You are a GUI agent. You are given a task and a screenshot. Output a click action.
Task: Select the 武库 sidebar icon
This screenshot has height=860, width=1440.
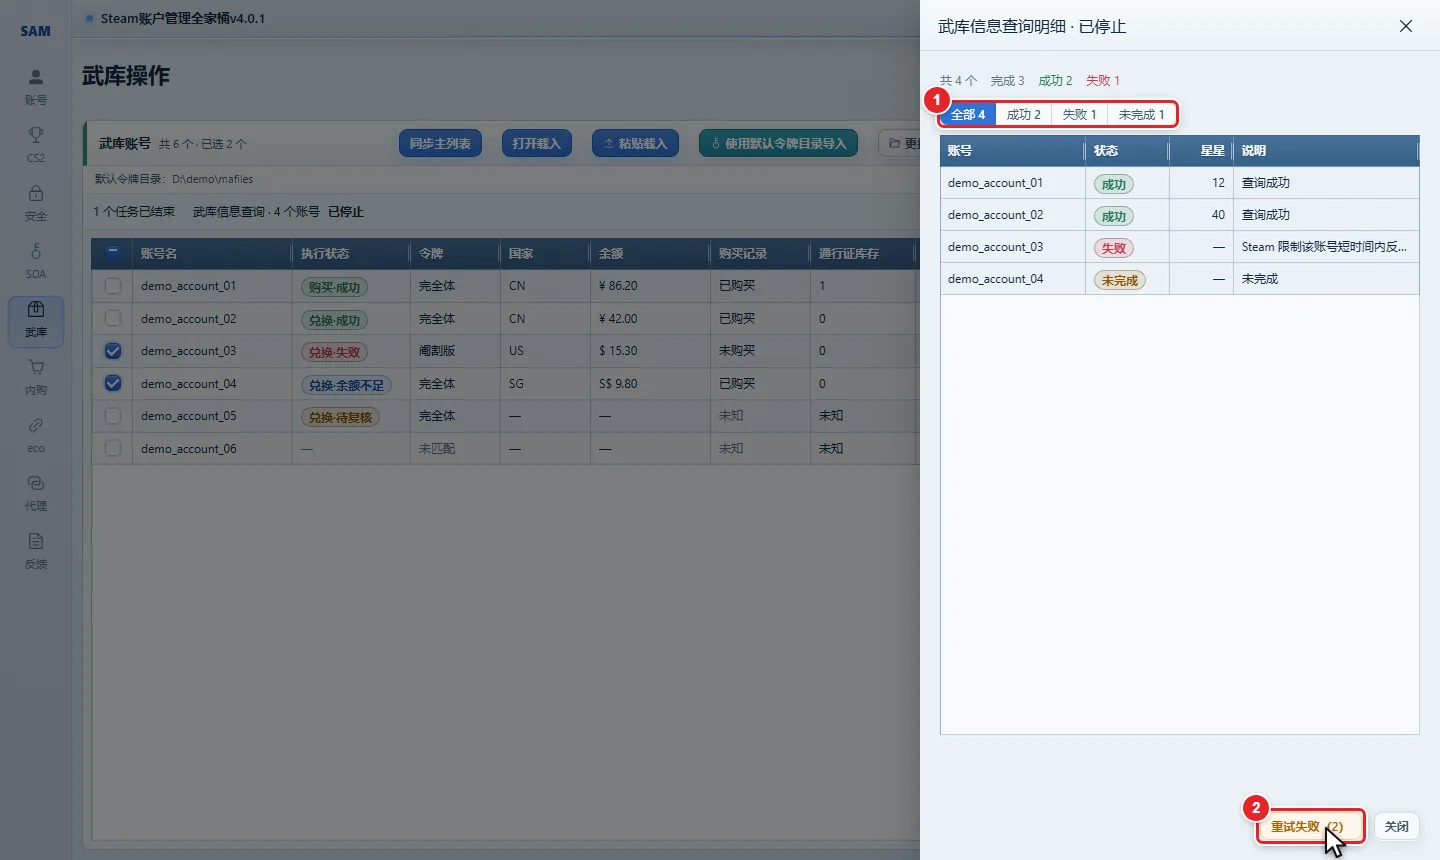tap(36, 320)
